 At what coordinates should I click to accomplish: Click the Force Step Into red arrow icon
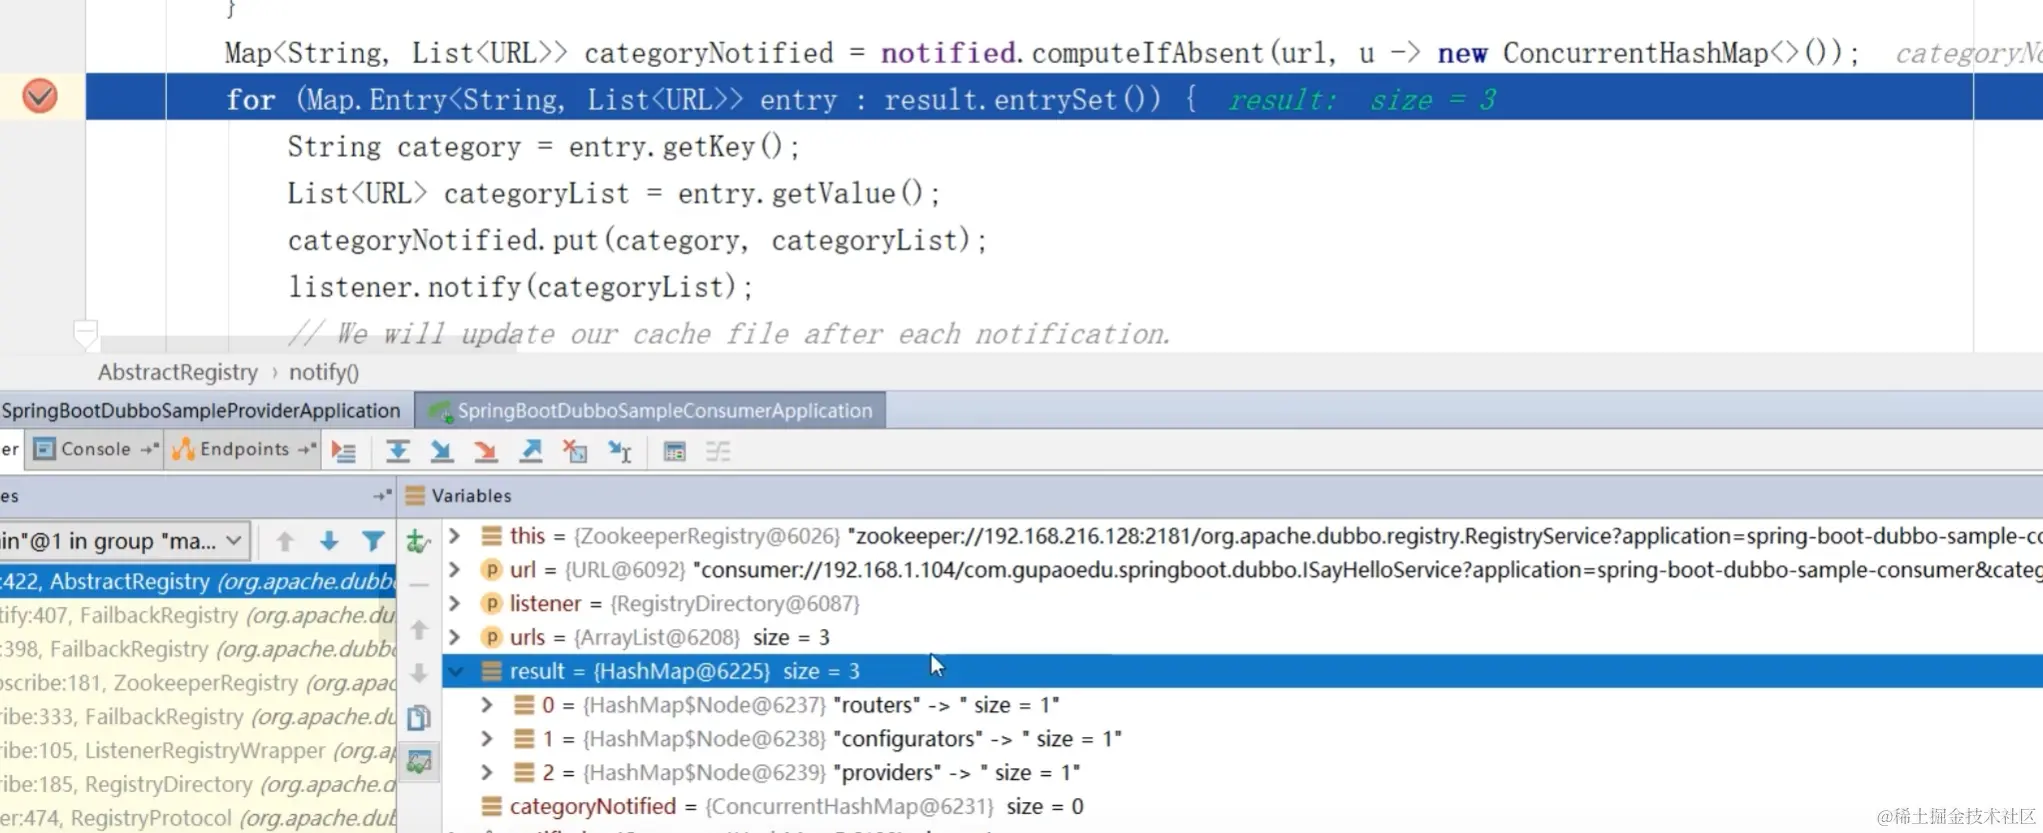(x=485, y=452)
